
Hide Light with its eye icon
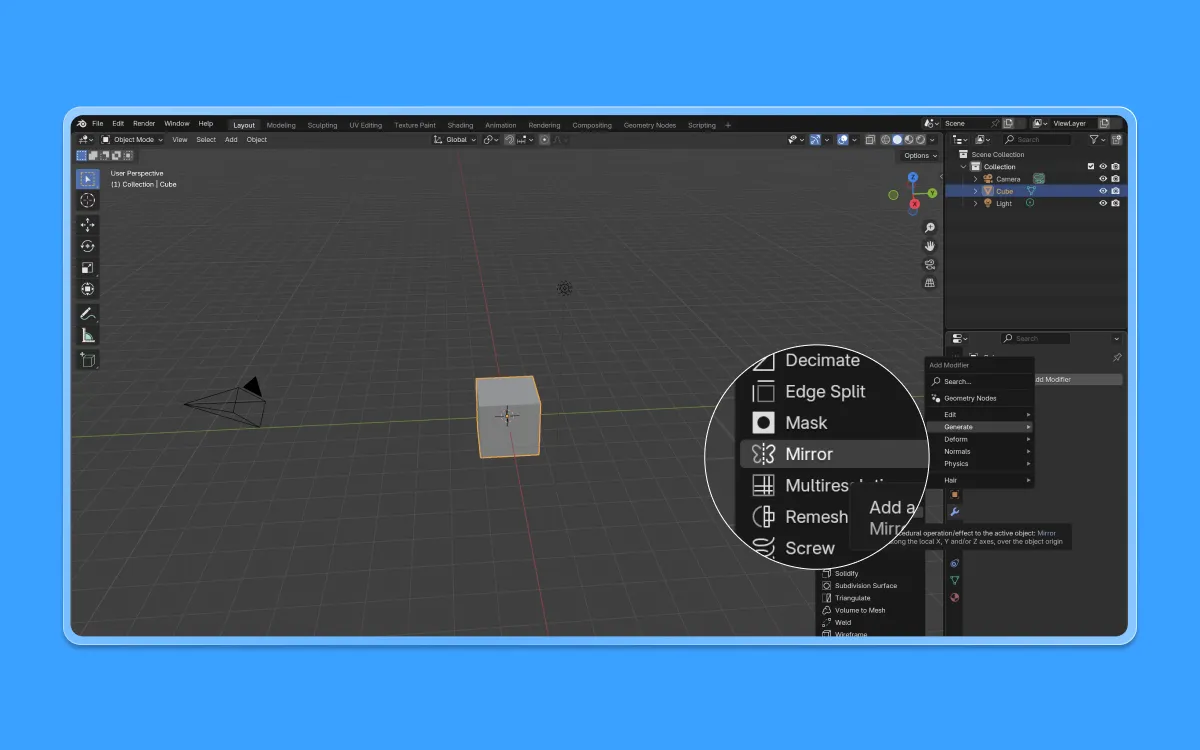1103,203
